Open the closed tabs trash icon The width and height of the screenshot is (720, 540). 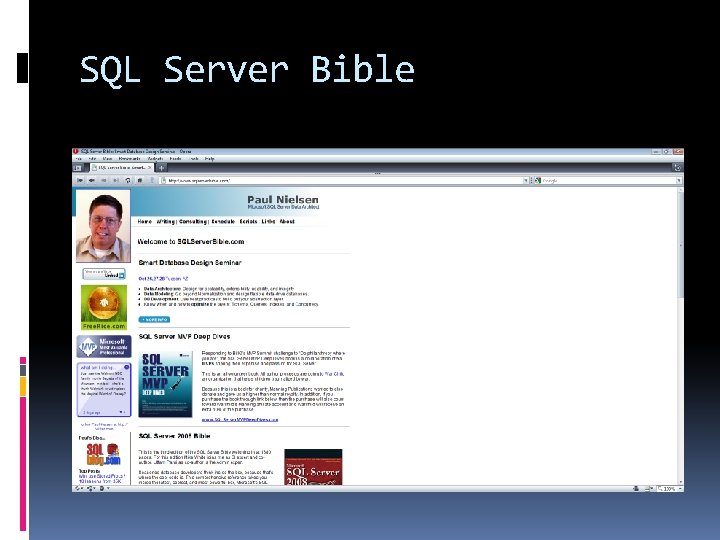(x=677, y=168)
